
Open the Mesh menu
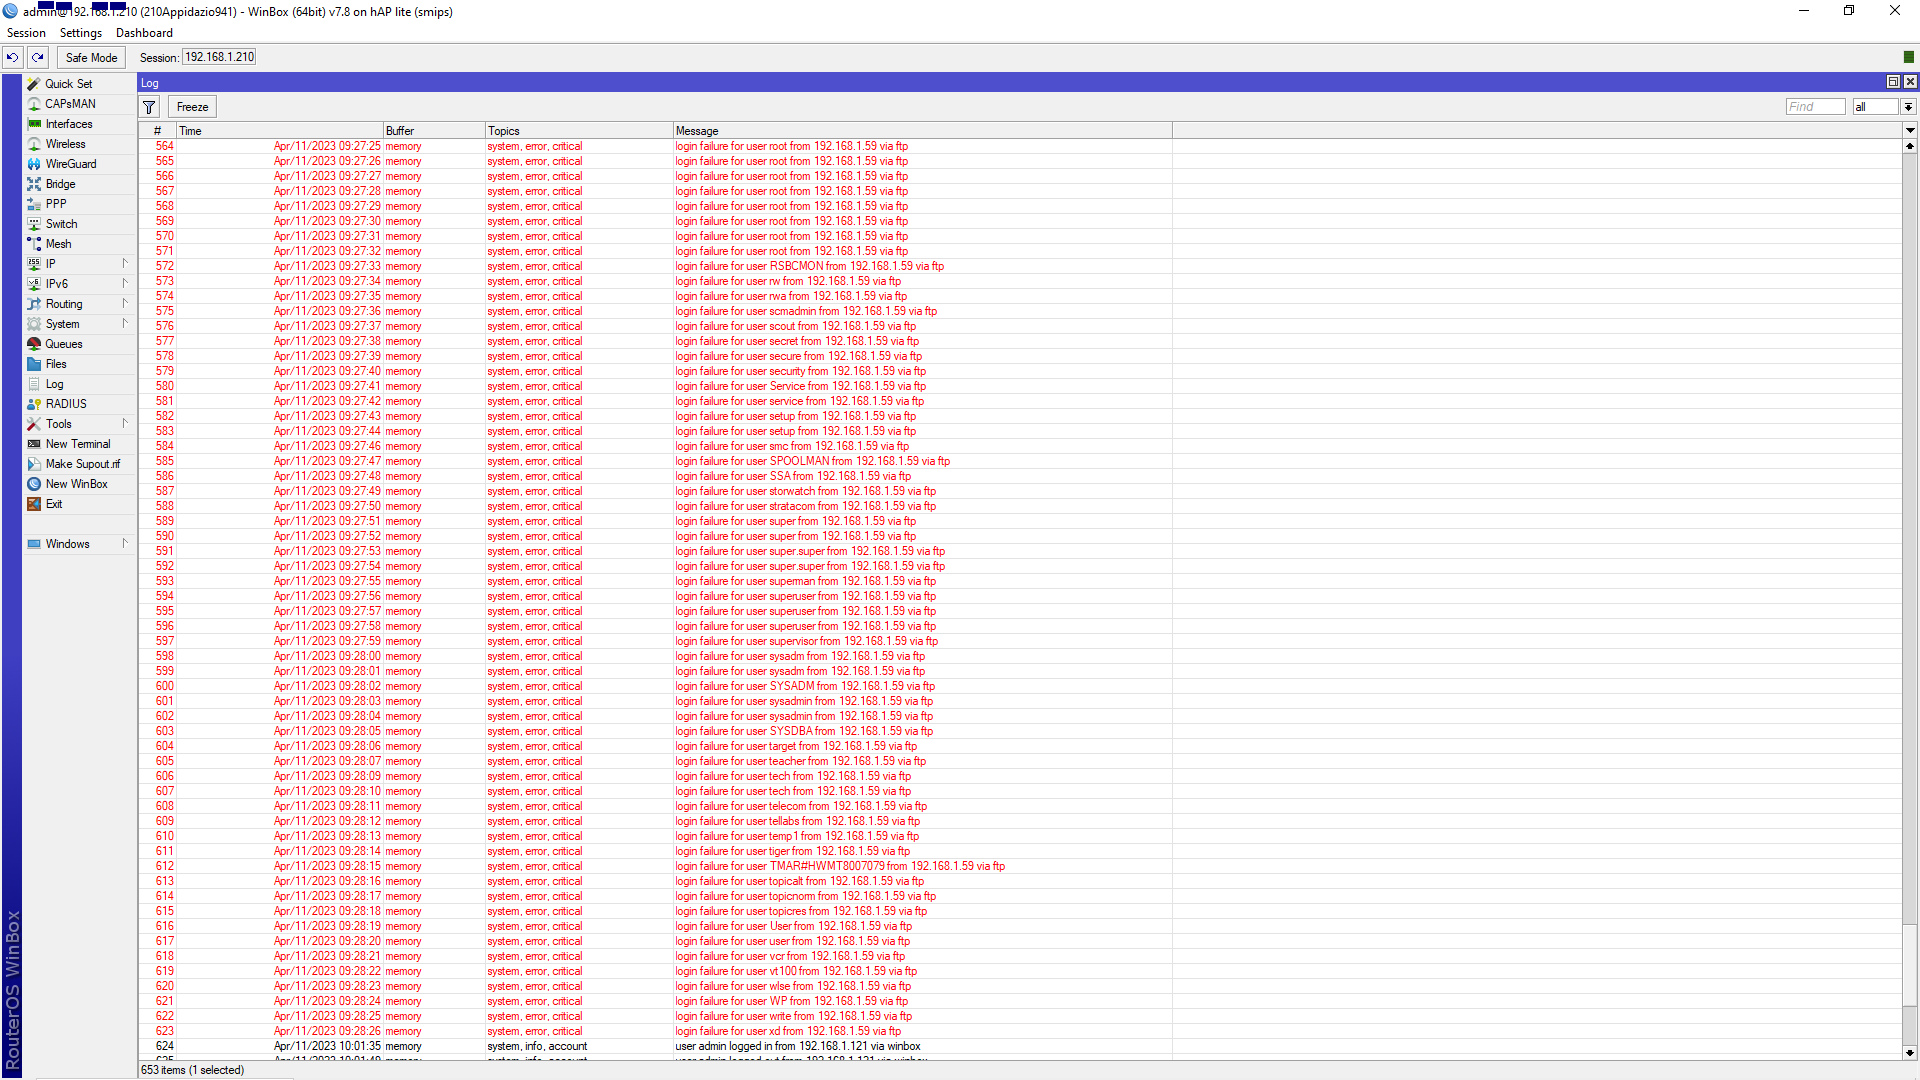click(56, 243)
